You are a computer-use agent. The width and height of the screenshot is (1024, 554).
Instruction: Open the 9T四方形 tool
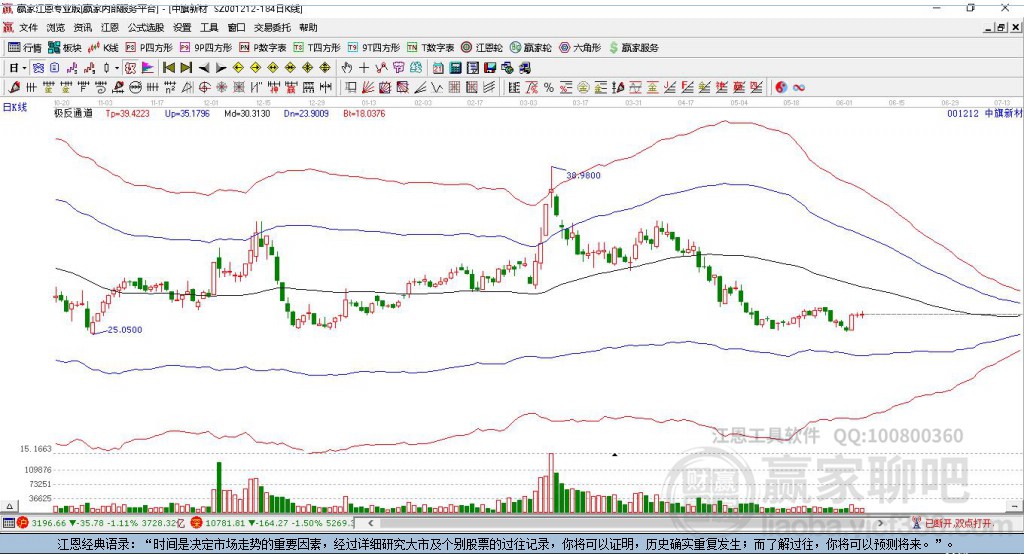point(374,48)
